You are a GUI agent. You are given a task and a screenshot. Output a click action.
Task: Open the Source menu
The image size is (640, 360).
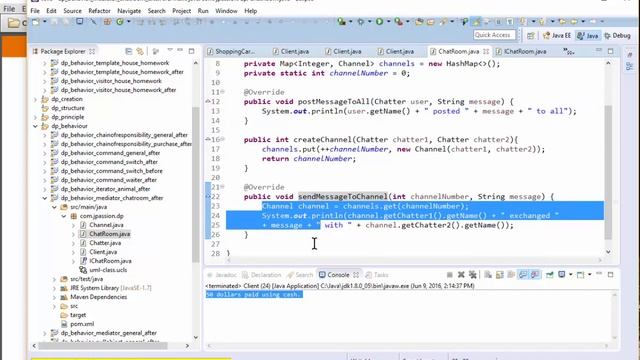[72, 11]
